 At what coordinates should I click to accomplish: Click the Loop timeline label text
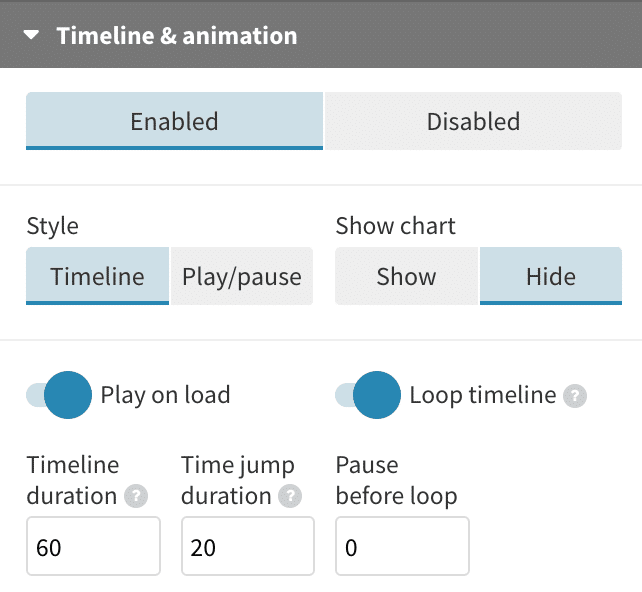pos(482,395)
